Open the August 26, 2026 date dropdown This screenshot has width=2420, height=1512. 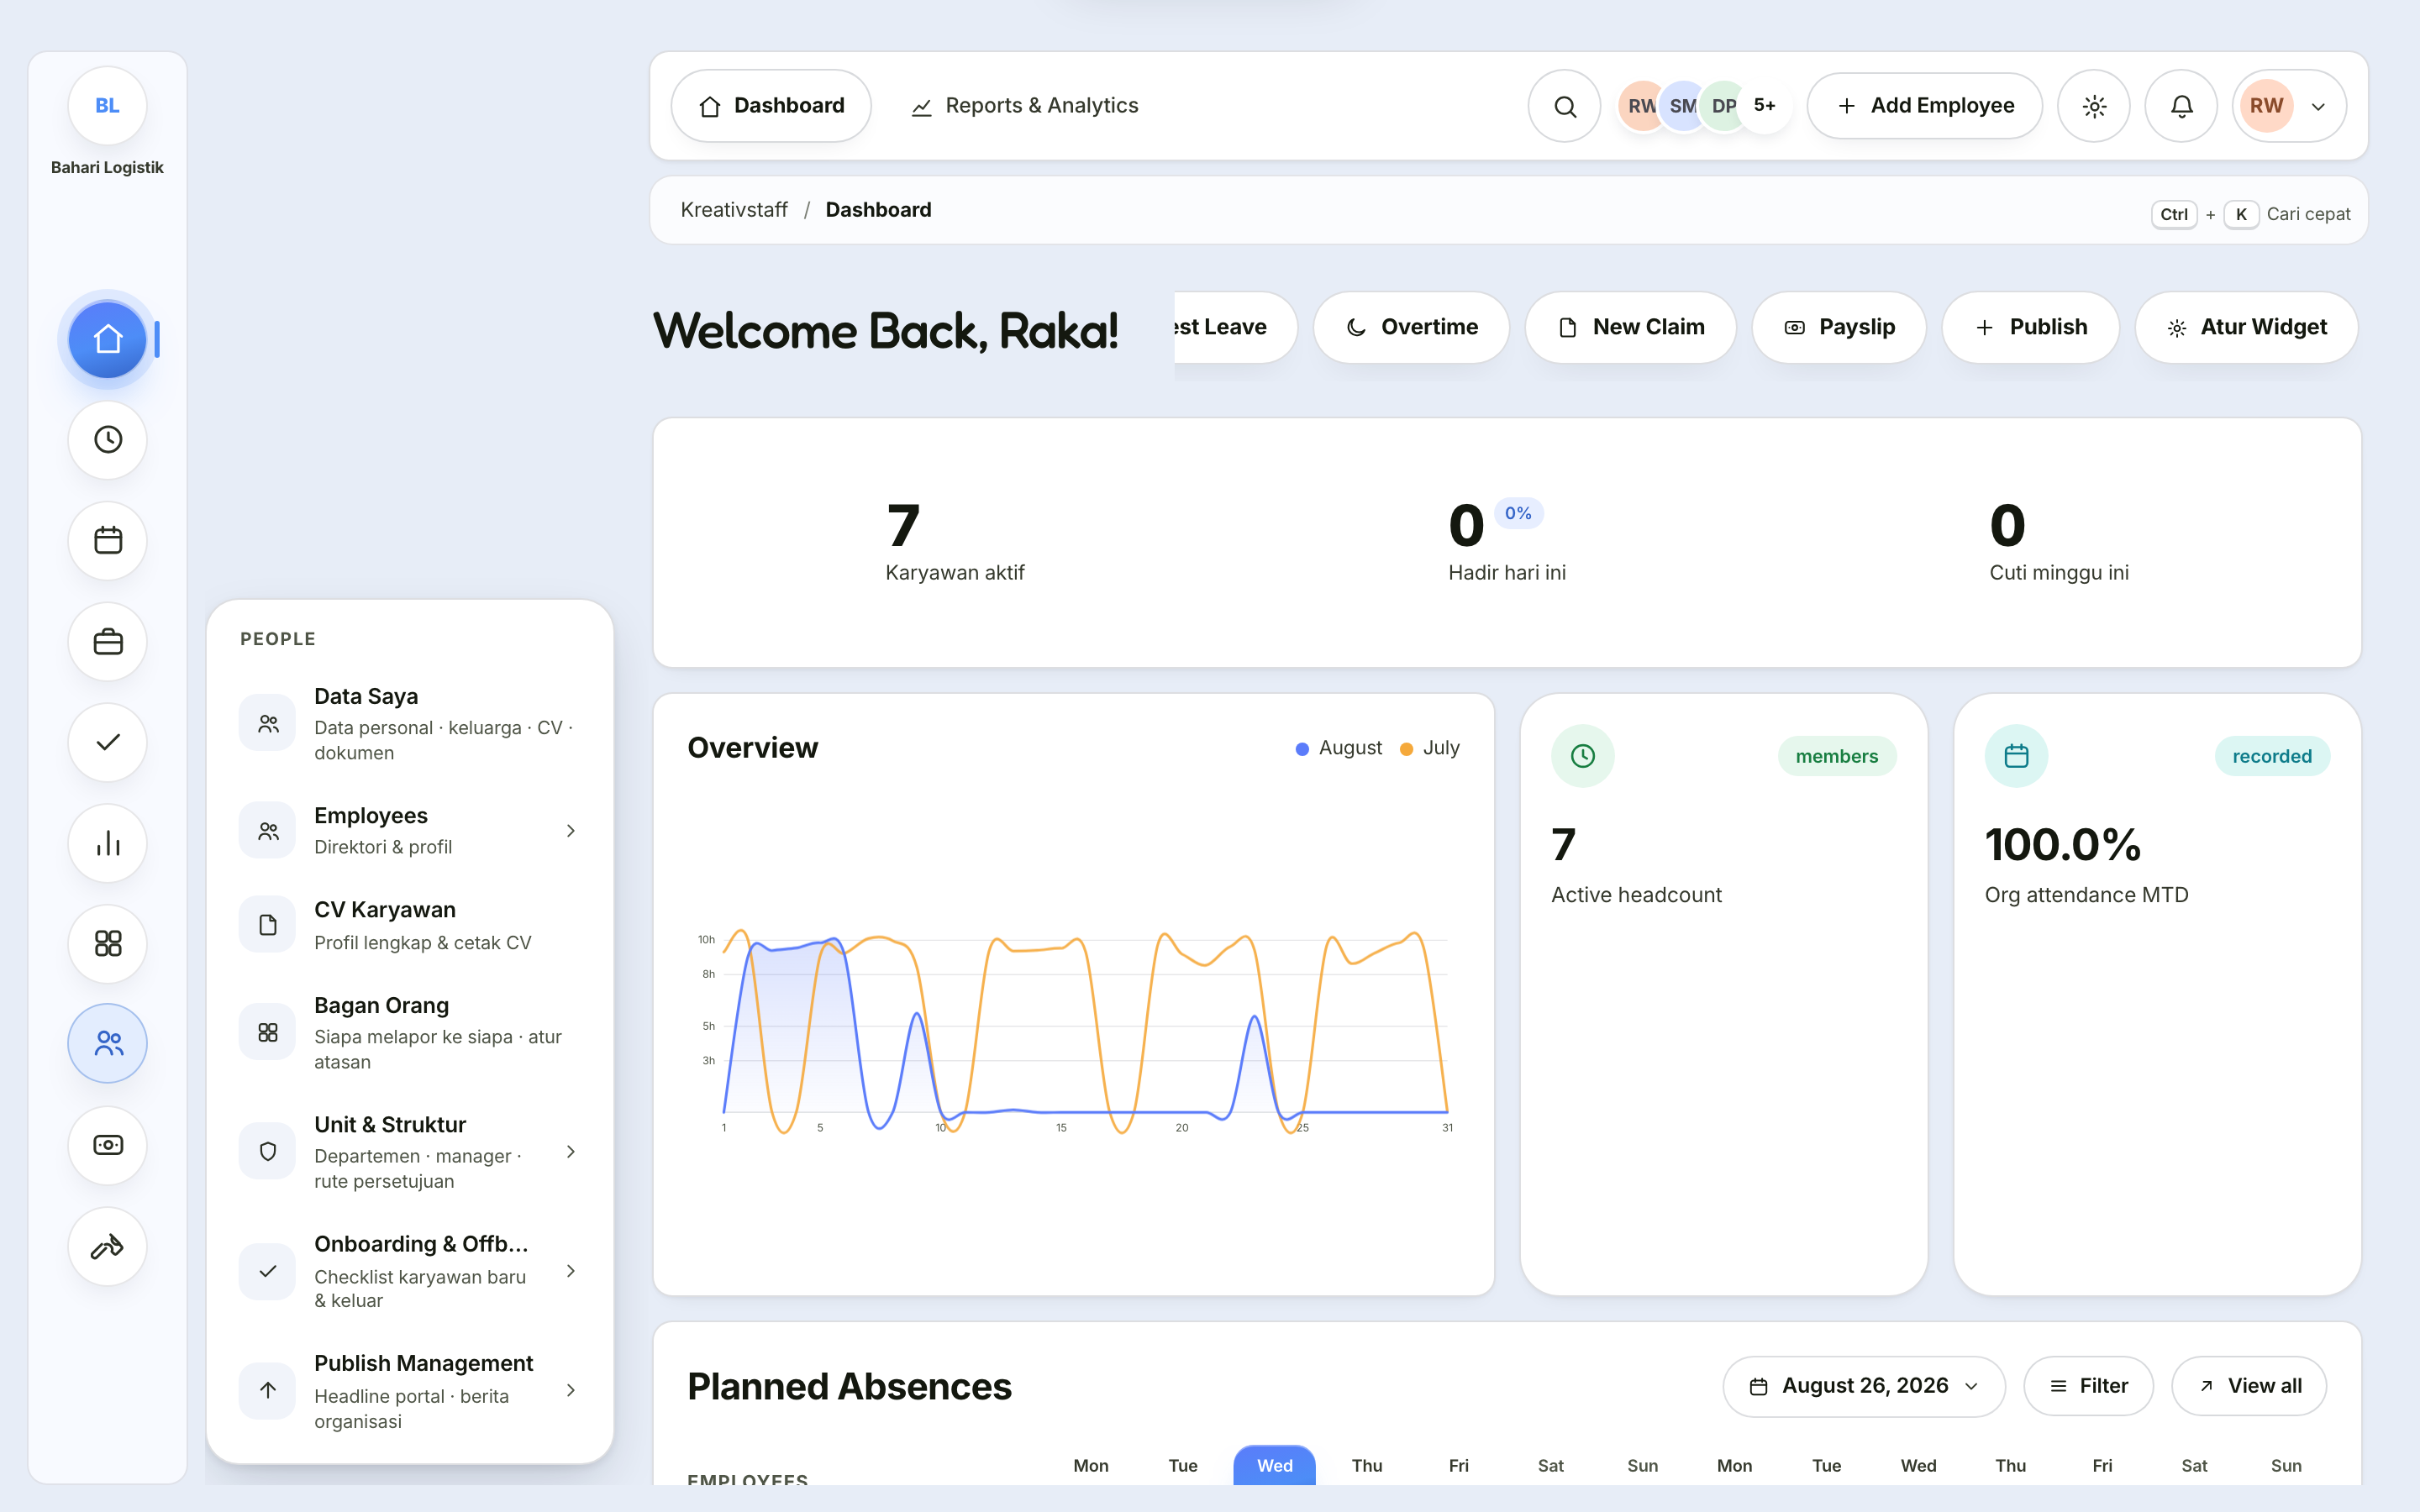tap(1864, 1386)
